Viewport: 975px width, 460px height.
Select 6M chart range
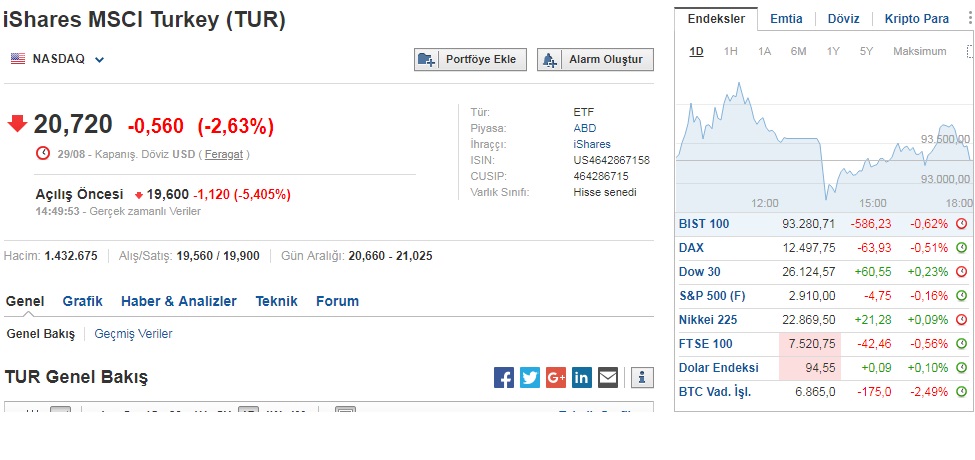click(x=798, y=52)
